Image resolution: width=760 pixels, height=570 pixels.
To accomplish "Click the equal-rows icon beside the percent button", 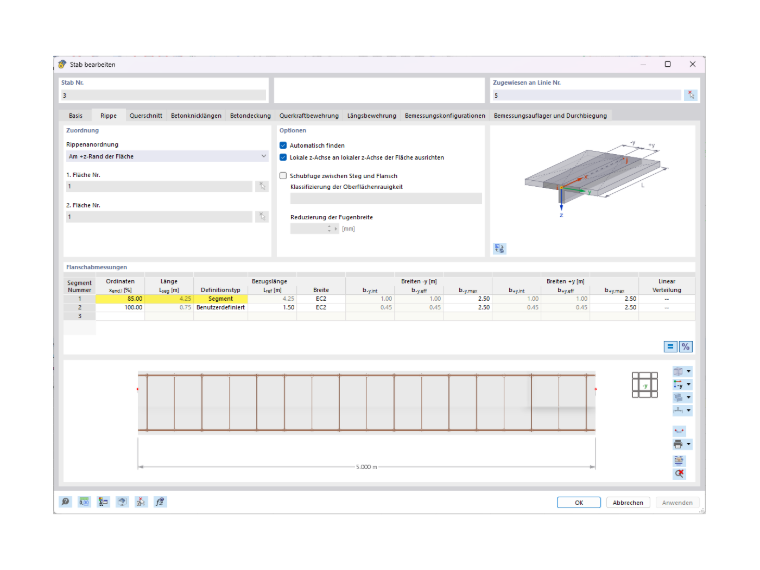I will [x=670, y=347].
